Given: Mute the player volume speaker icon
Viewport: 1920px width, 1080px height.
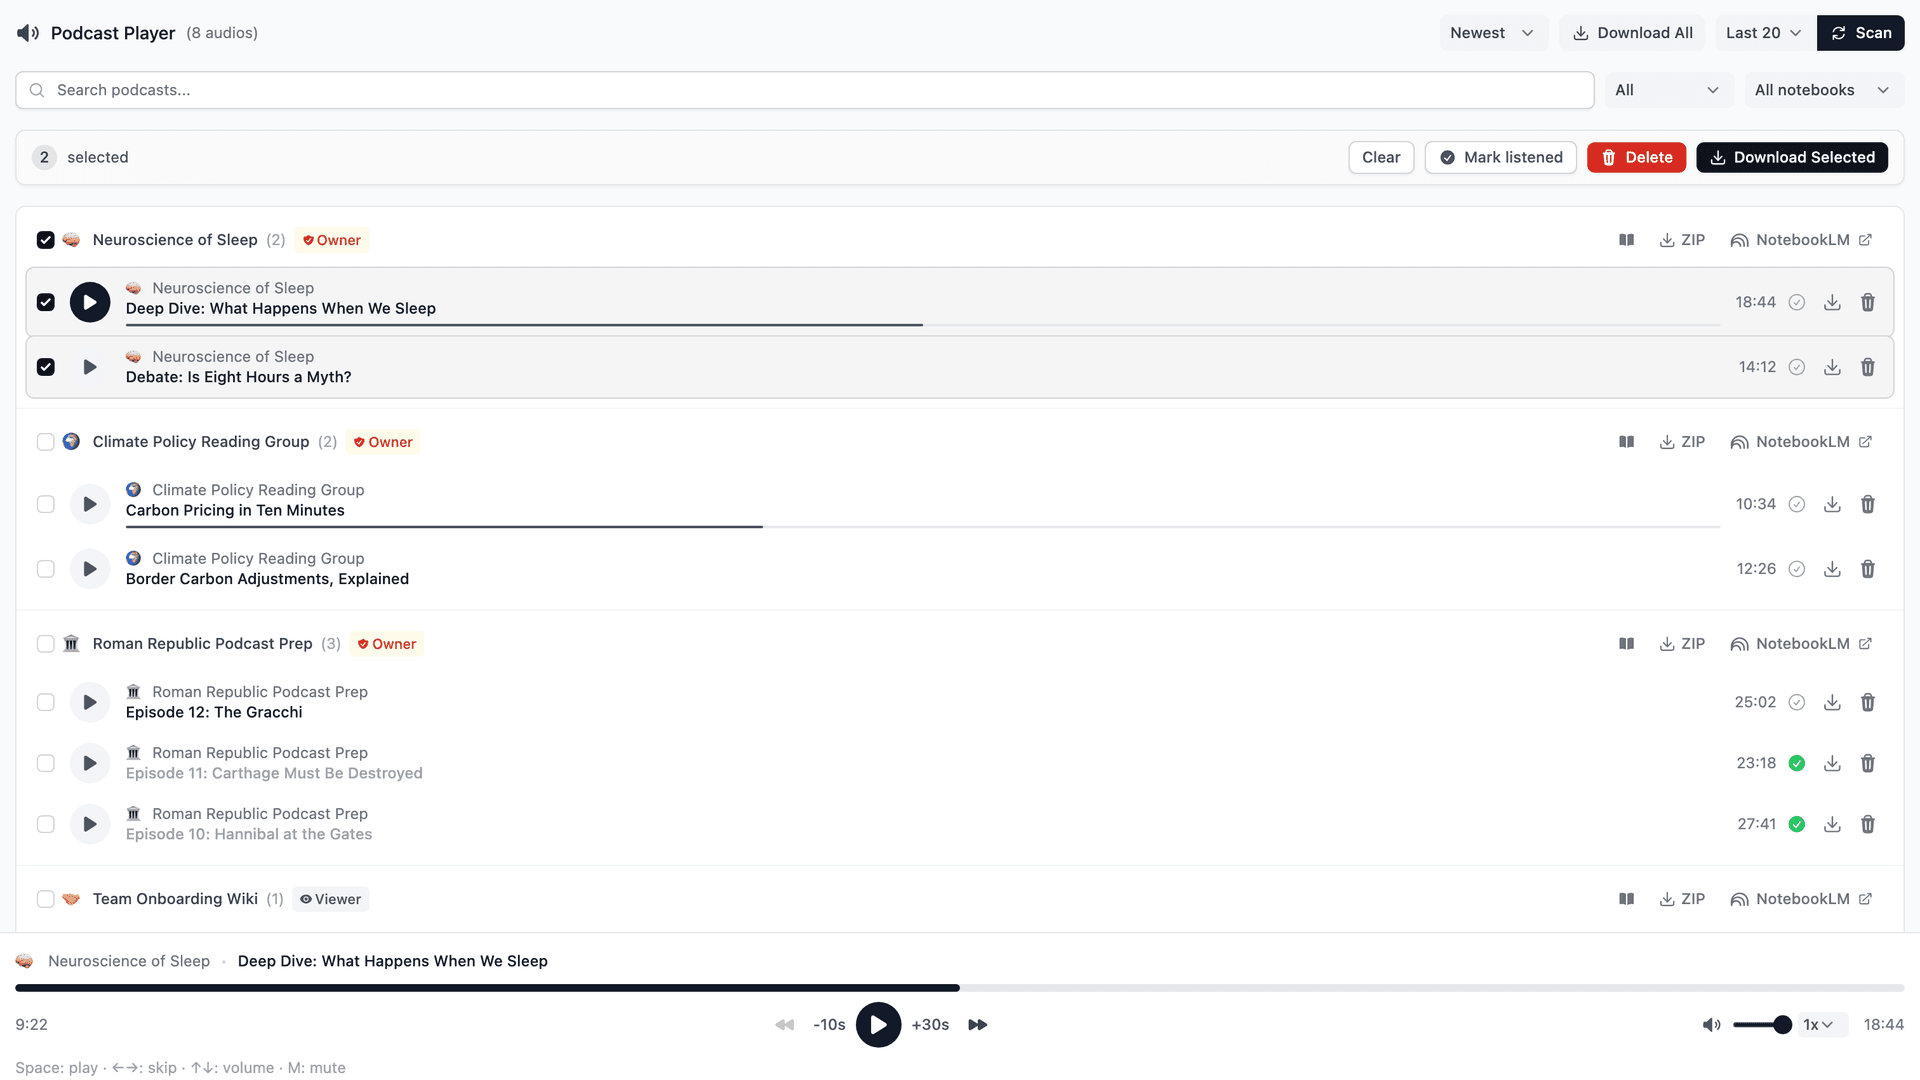Looking at the screenshot, I should (x=1712, y=1025).
